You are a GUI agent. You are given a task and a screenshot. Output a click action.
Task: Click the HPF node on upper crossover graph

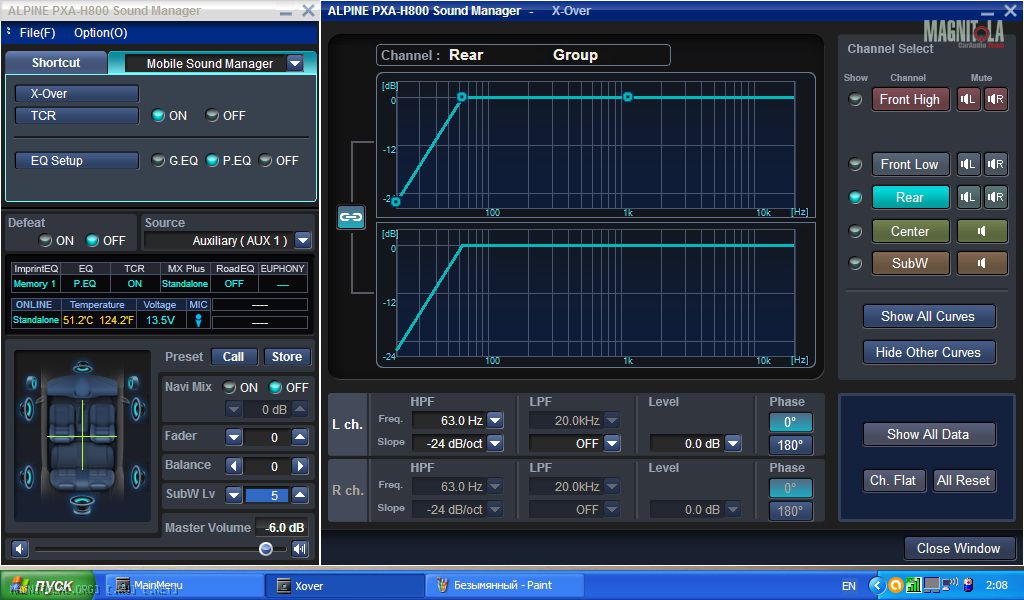coord(462,97)
